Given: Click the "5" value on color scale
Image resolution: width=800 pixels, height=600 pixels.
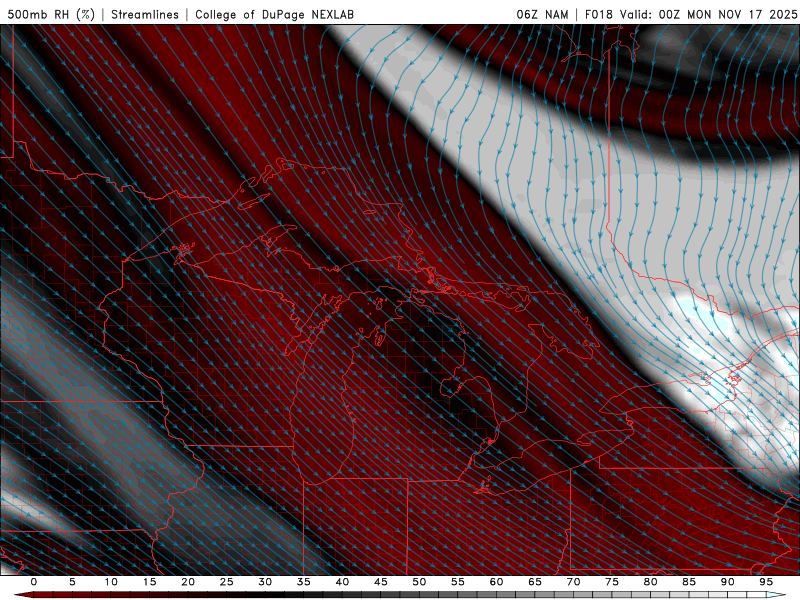Looking at the screenshot, I should pyautogui.click(x=72, y=582).
